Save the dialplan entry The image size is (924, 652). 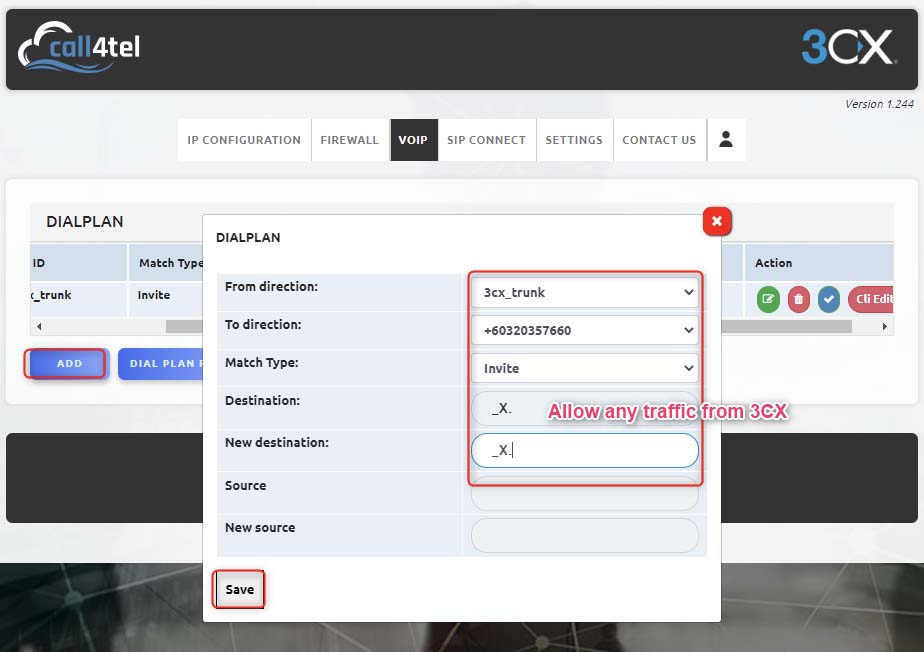click(x=239, y=589)
